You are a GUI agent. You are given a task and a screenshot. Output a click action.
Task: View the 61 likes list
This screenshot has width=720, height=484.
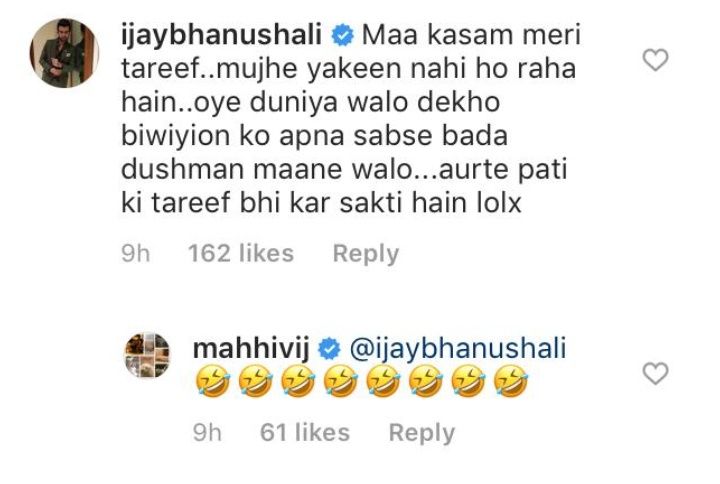pos(305,433)
